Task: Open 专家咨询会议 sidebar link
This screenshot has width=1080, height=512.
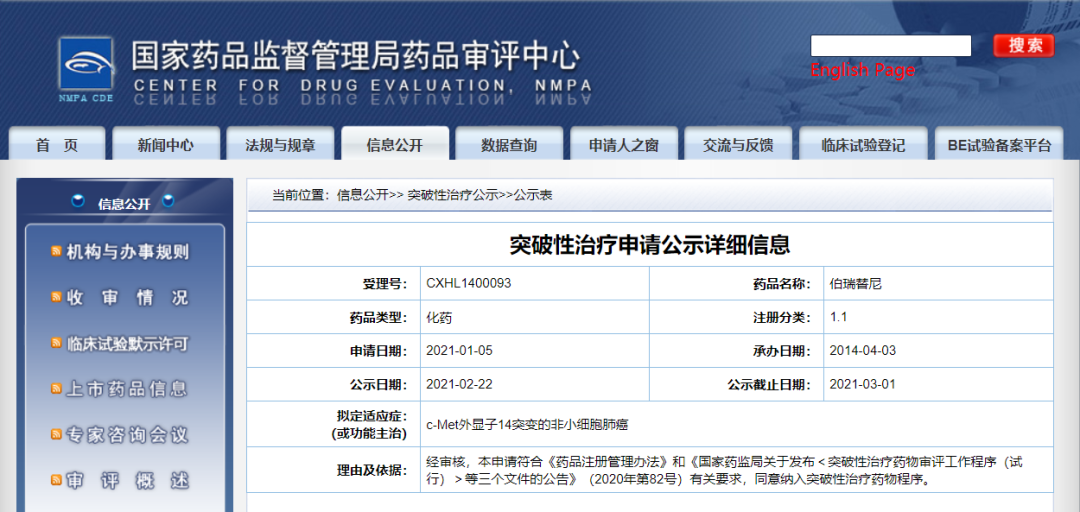Action: click(x=127, y=435)
